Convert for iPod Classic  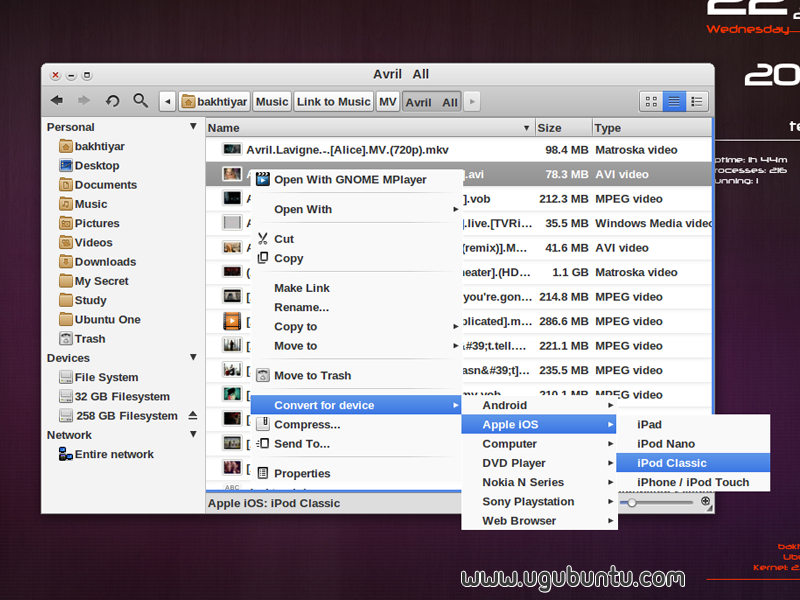[x=693, y=463]
